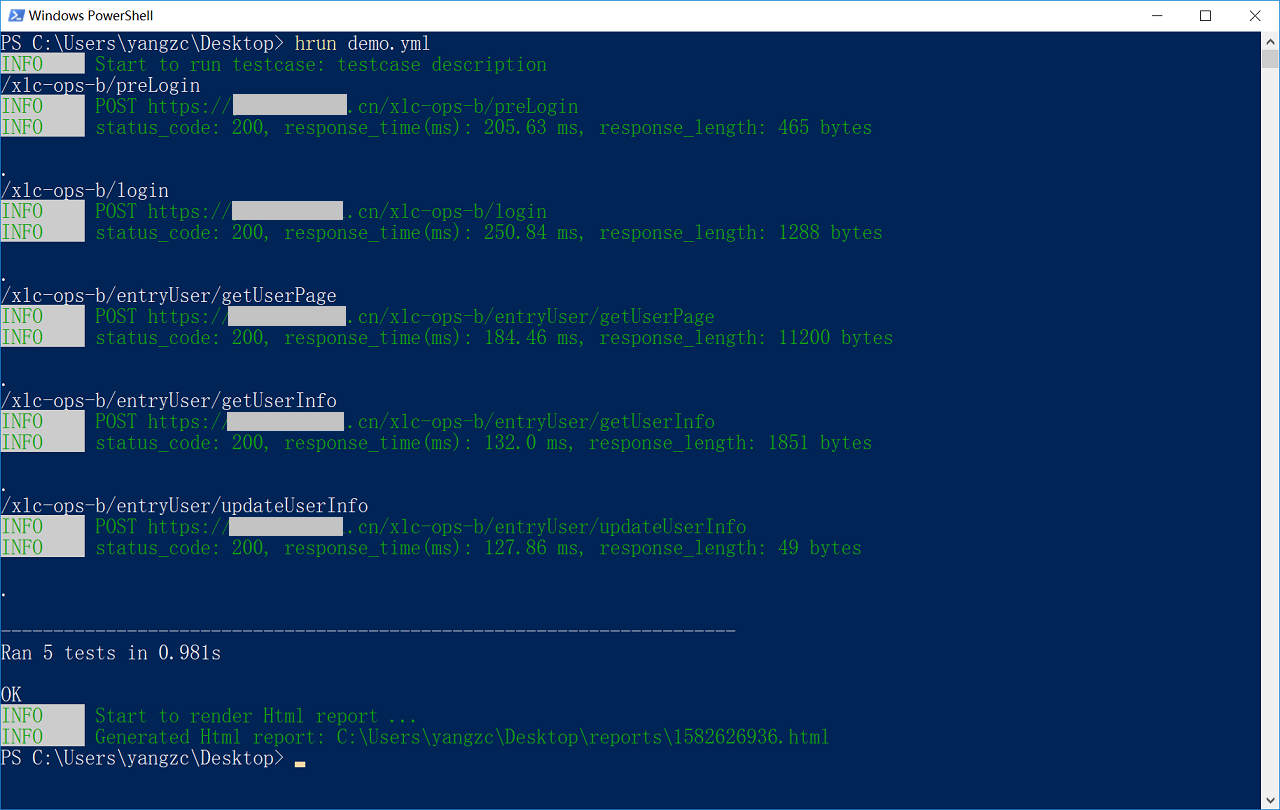Viewport: 1280px width, 810px height.
Task: Click the status line with '250.84 ms'
Action: 489,232
